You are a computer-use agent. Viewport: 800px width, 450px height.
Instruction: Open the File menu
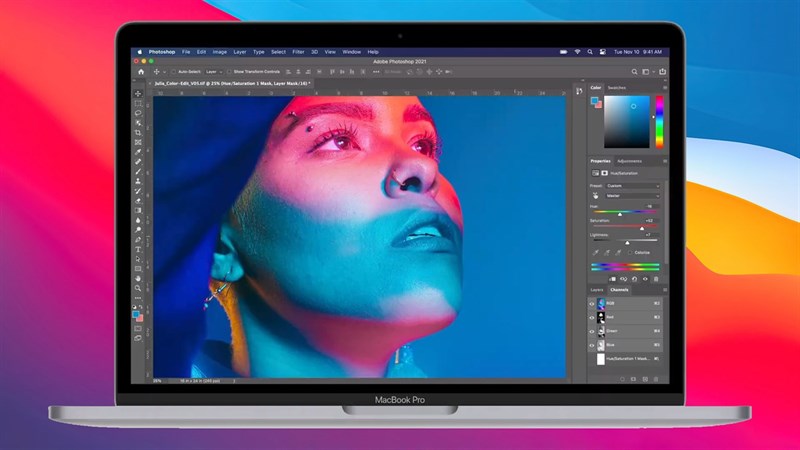tap(186, 52)
